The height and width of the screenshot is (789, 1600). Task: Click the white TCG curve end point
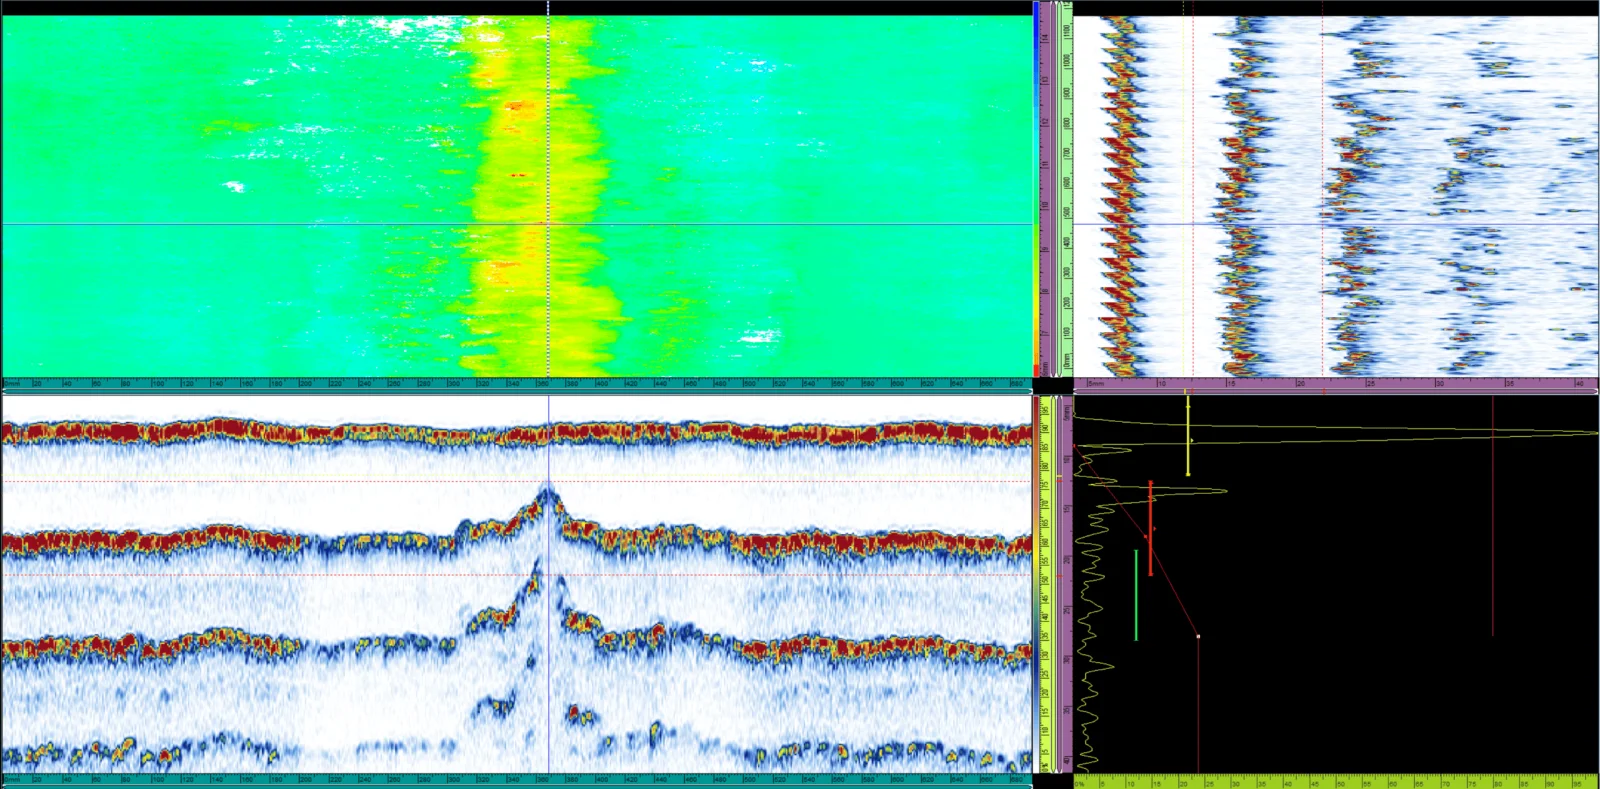coord(1198,636)
